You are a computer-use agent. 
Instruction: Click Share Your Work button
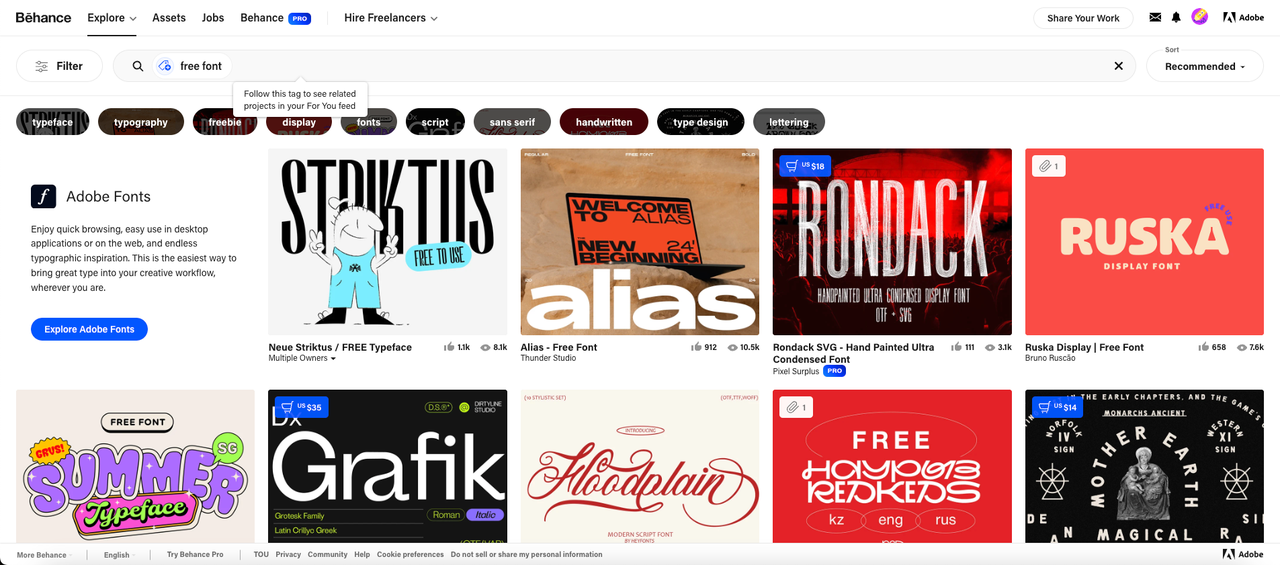point(1083,18)
